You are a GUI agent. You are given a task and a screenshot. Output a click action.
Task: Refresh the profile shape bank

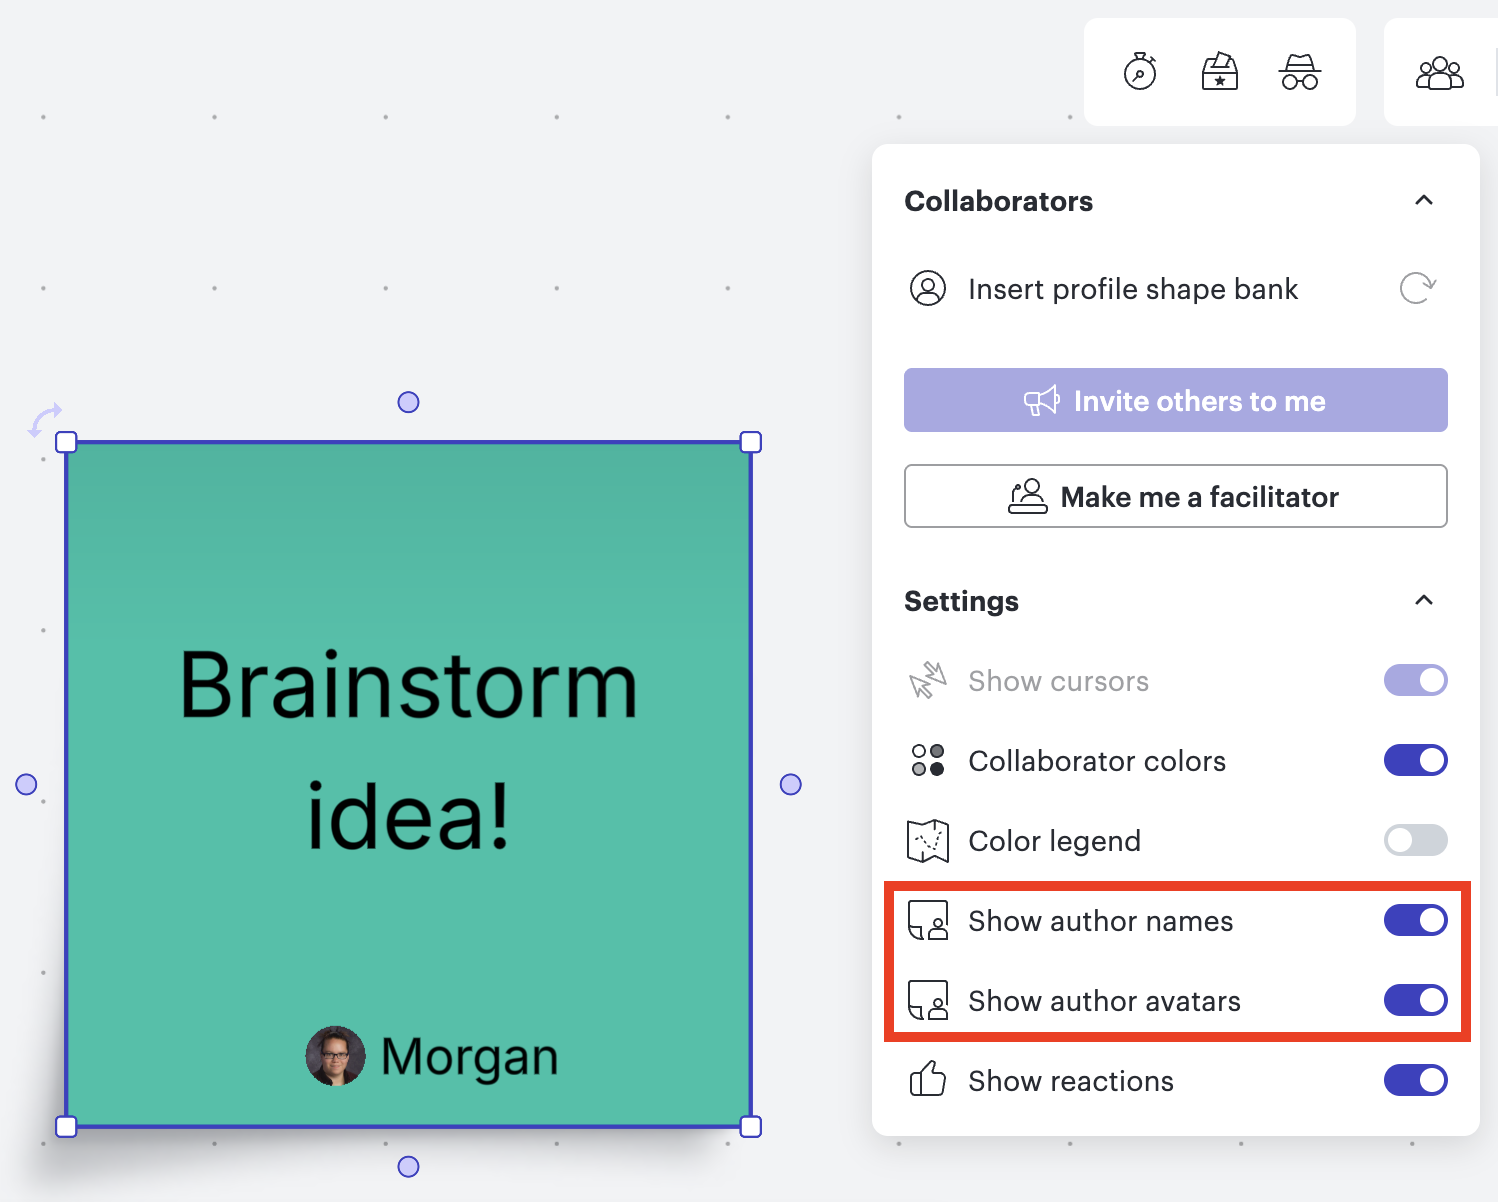[1418, 288]
